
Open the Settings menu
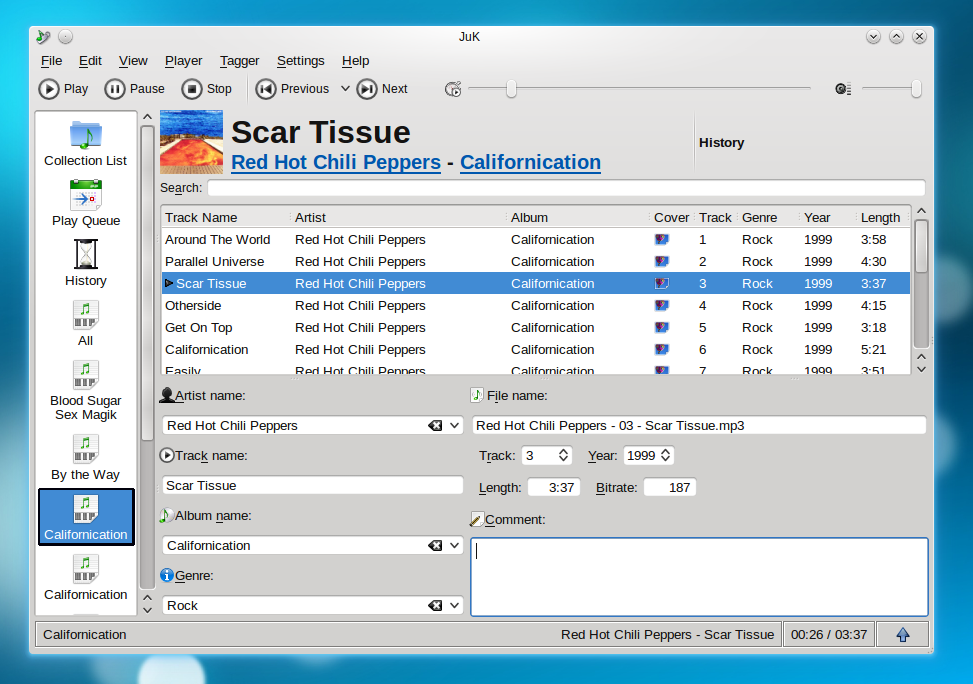[300, 61]
